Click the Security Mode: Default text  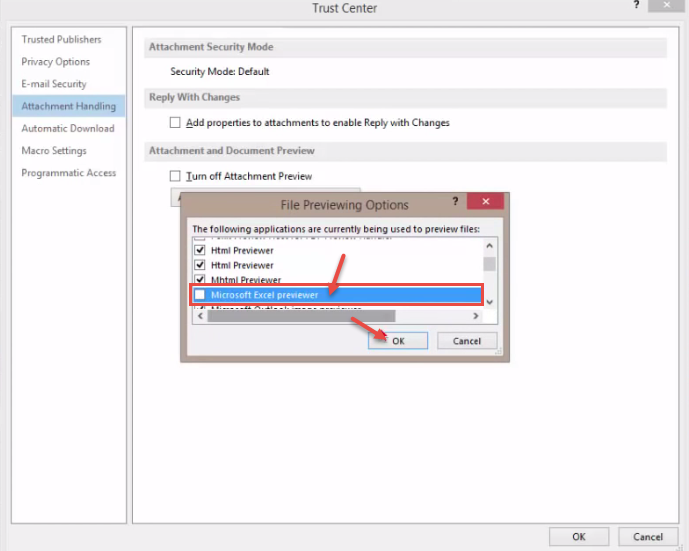pos(220,72)
